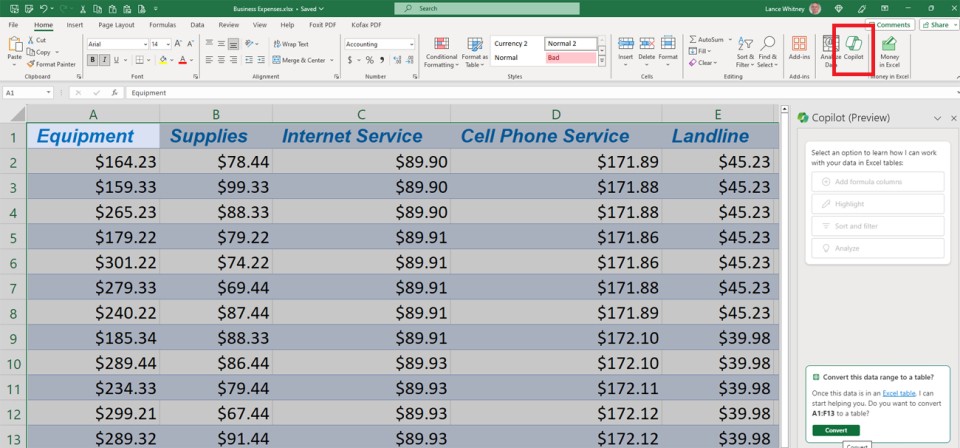Toggle Bold formatting
The width and height of the screenshot is (960, 448).
(92, 60)
